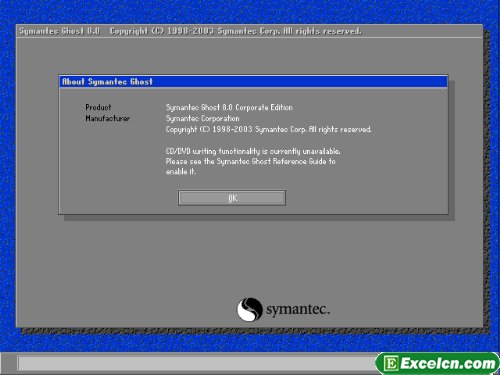Click the About Symantec Ghost title bar
This screenshot has height=375, width=500.
253,82
